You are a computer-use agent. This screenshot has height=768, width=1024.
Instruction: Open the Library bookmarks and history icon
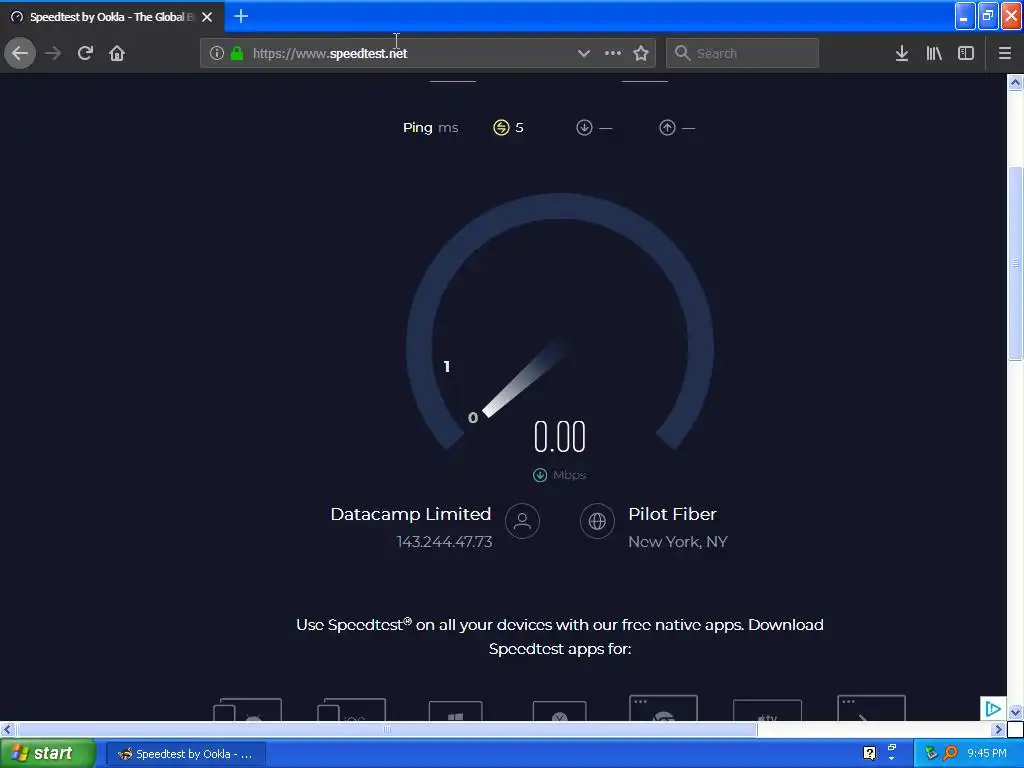point(934,53)
